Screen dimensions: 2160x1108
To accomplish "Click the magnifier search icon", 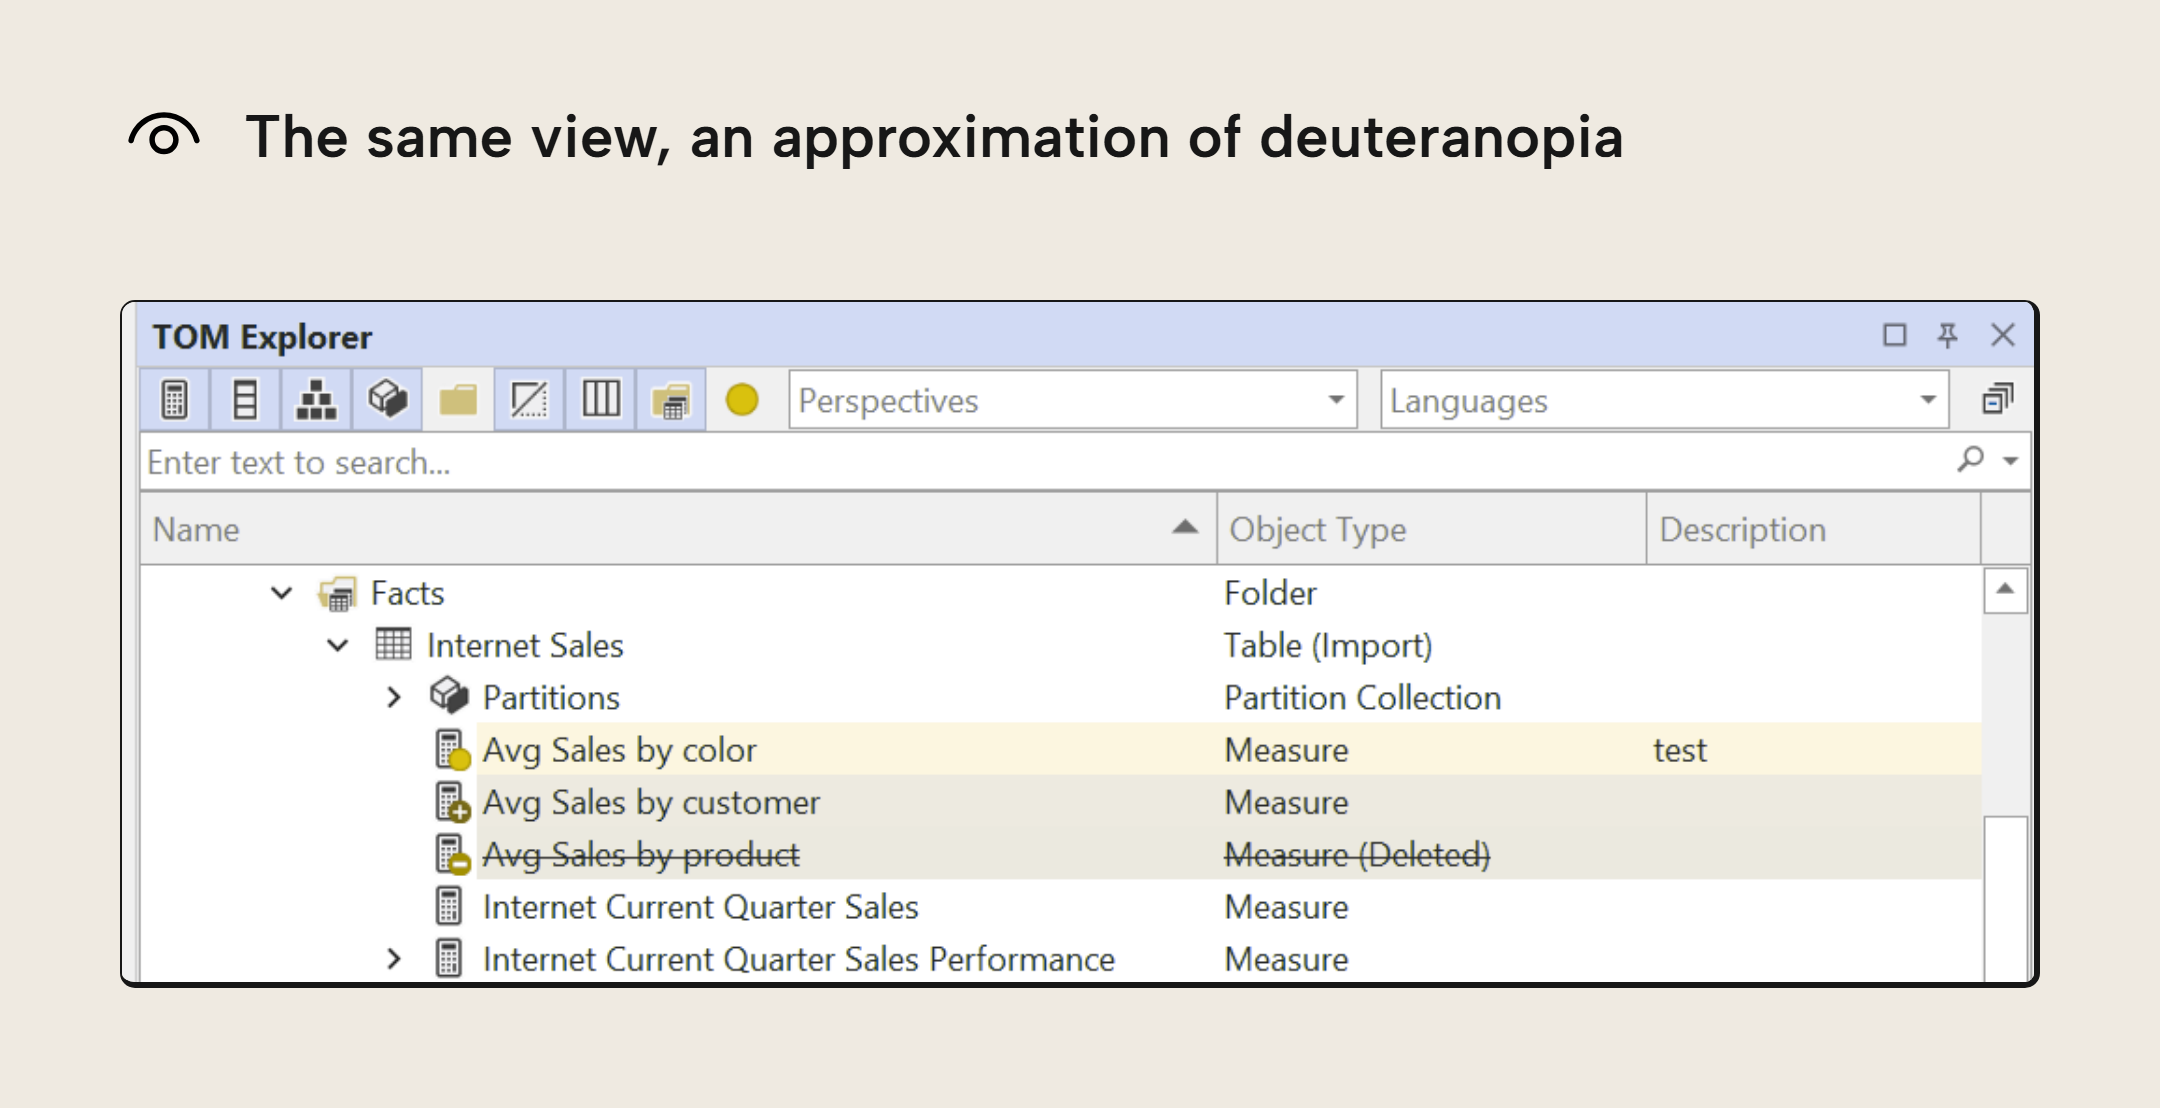I will point(1970,460).
